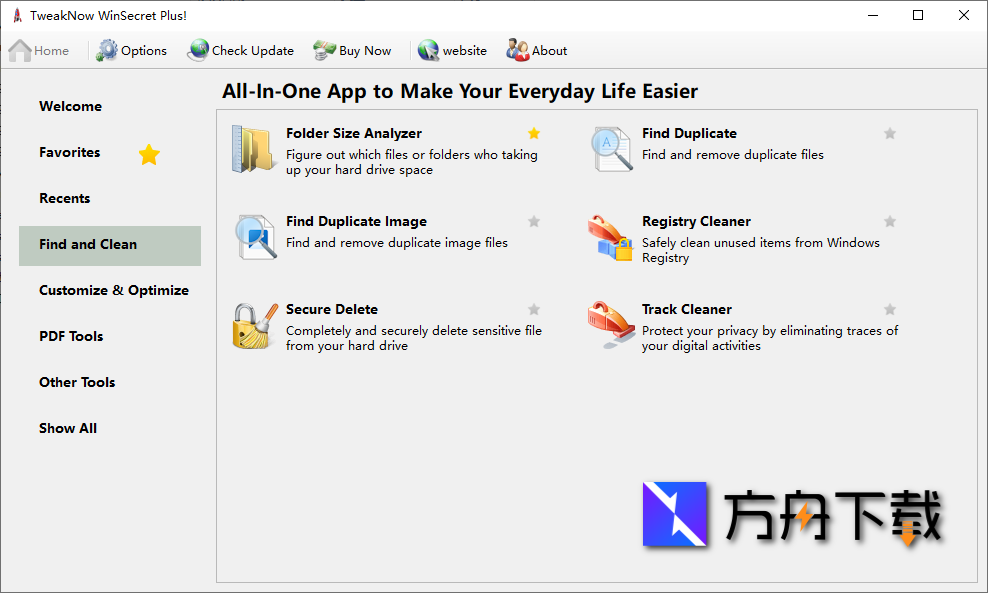Image resolution: width=988 pixels, height=593 pixels.
Task: Select the Recents sidebar entry
Action: click(x=64, y=198)
